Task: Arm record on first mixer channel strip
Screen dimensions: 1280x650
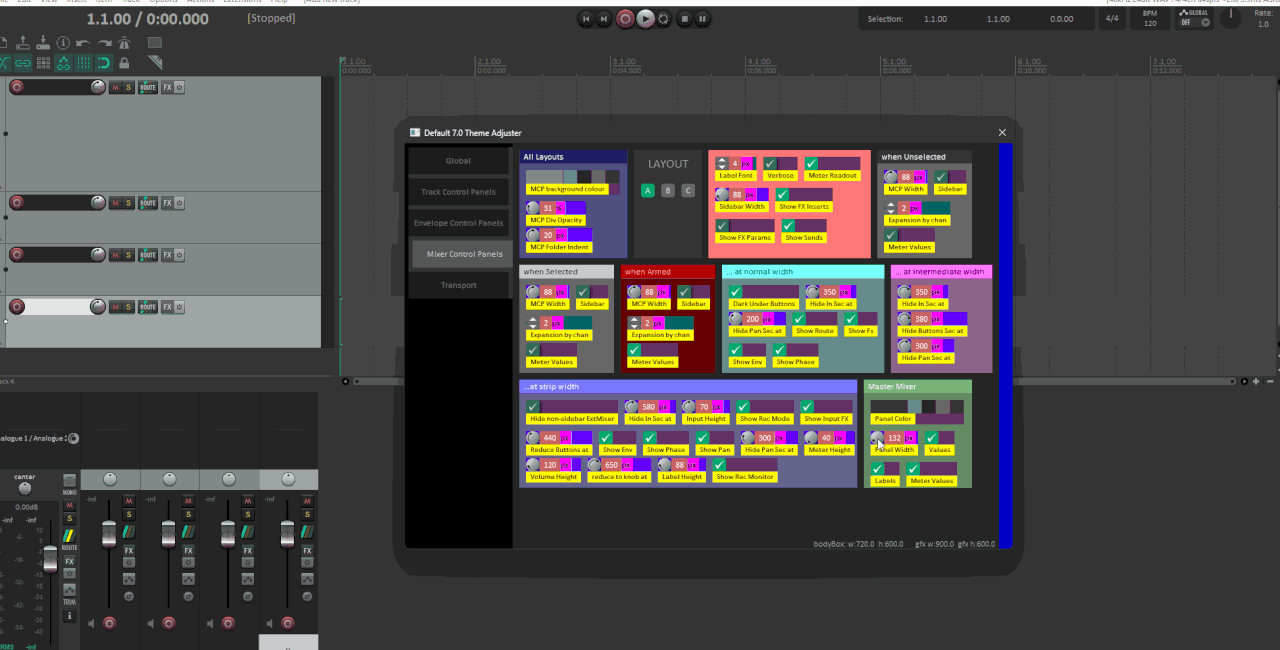Action: pos(109,623)
